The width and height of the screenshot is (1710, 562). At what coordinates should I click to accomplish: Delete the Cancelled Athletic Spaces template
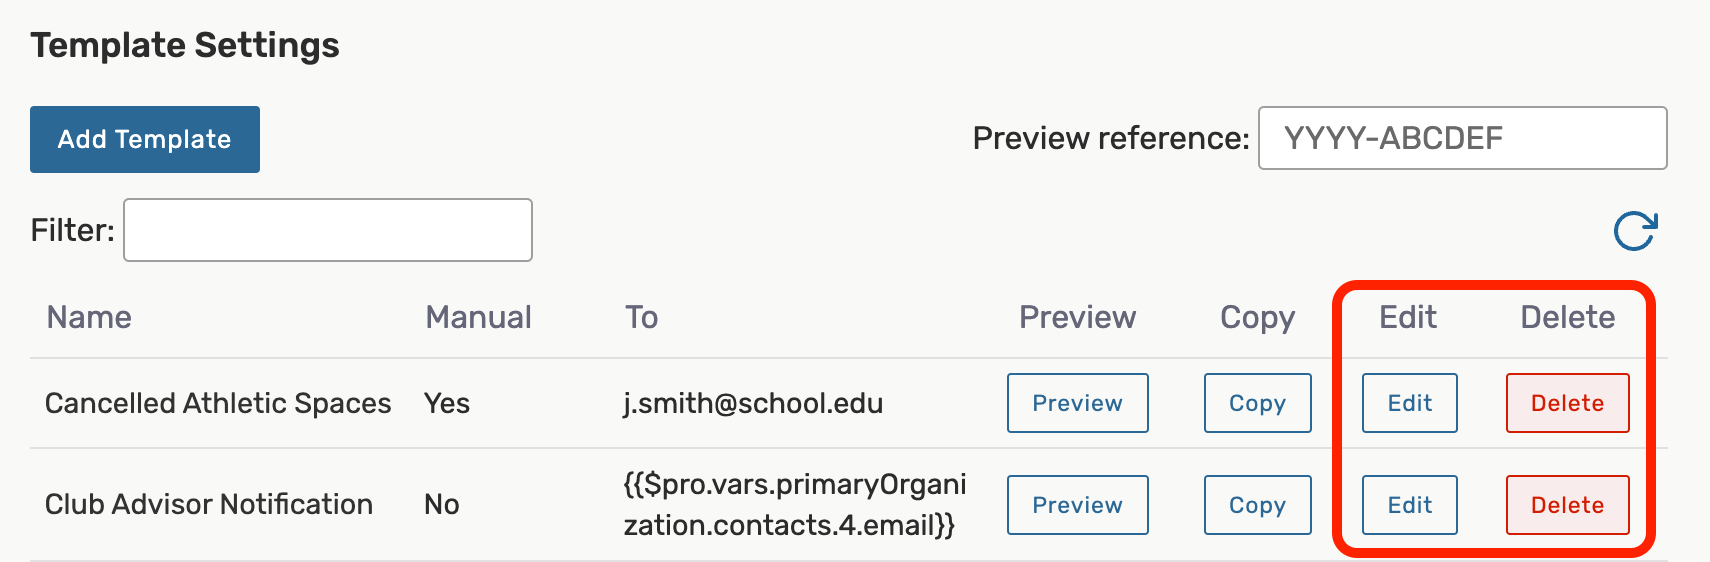(x=1567, y=403)
